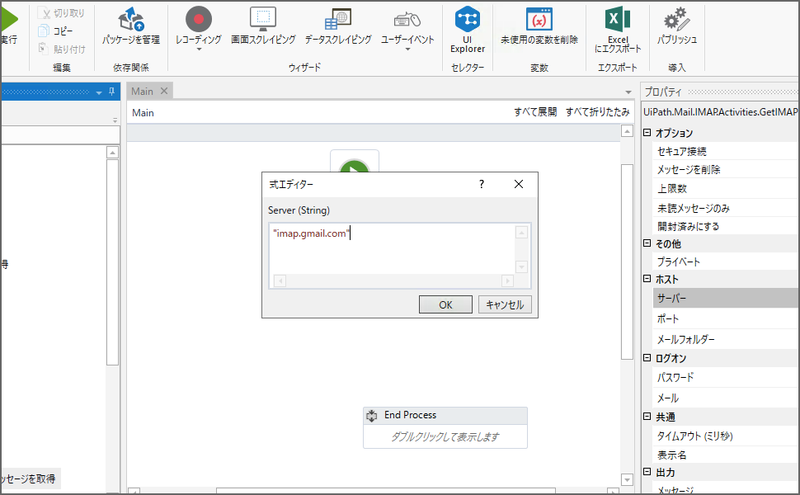Open the Recording dropdown arrow
The height and width of the screenshot is (495, 800).
point(199,50)
